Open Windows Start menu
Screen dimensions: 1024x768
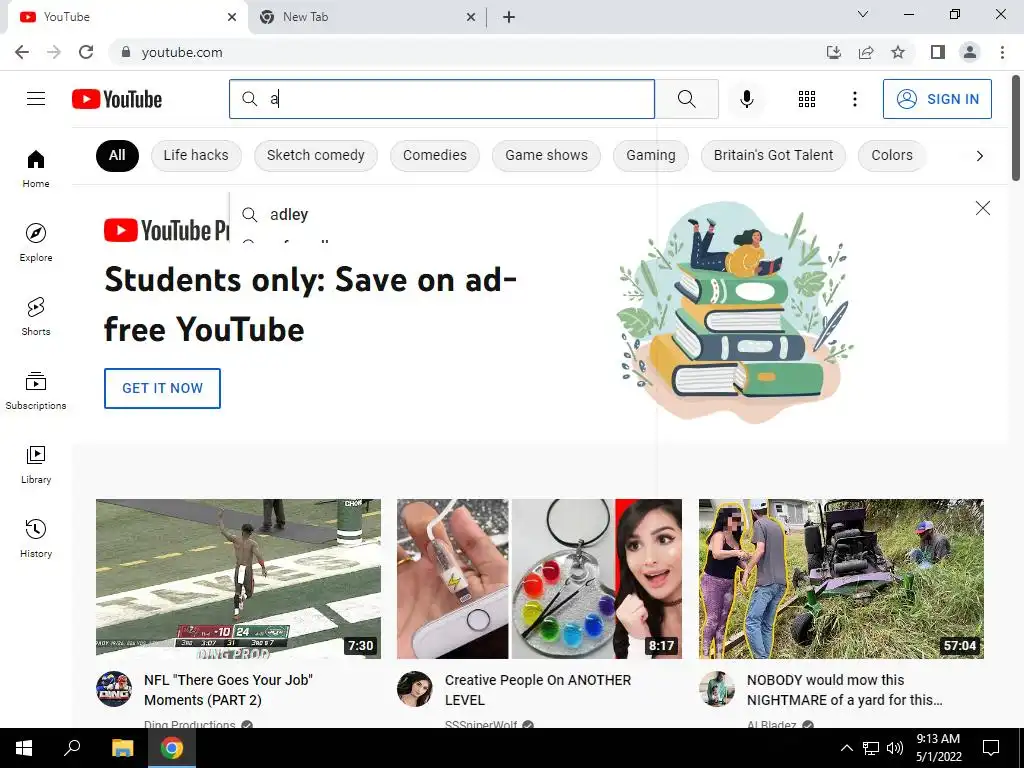click(24, 748)
